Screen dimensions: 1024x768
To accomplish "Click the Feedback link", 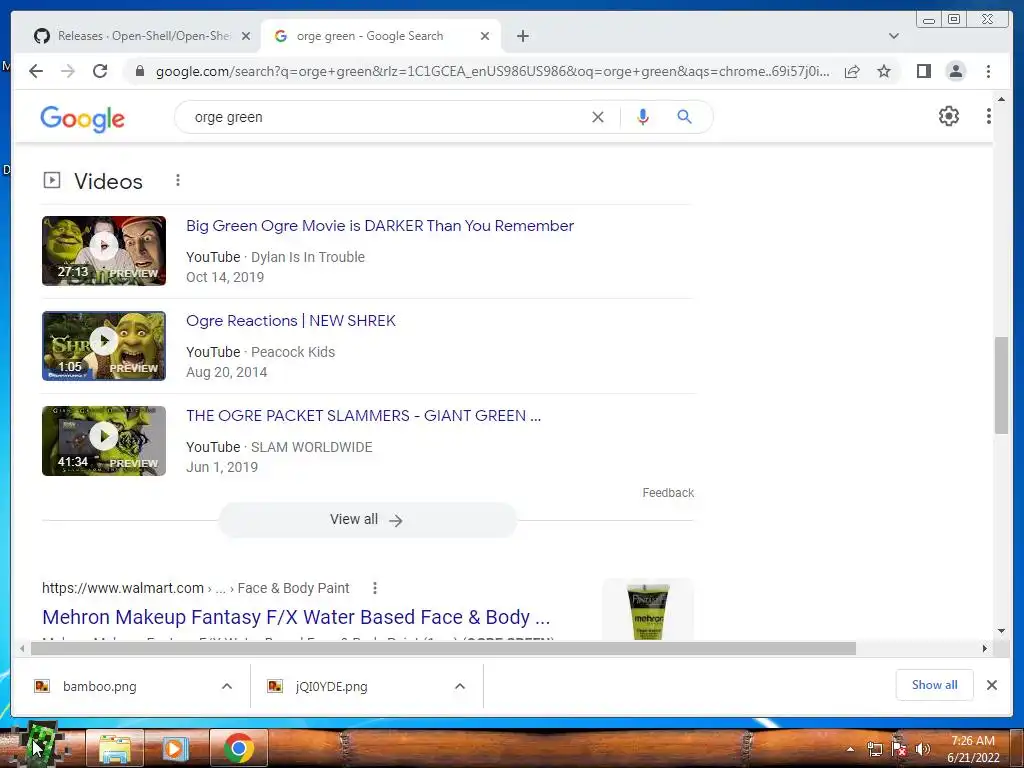I will click(x=667, y=493).
